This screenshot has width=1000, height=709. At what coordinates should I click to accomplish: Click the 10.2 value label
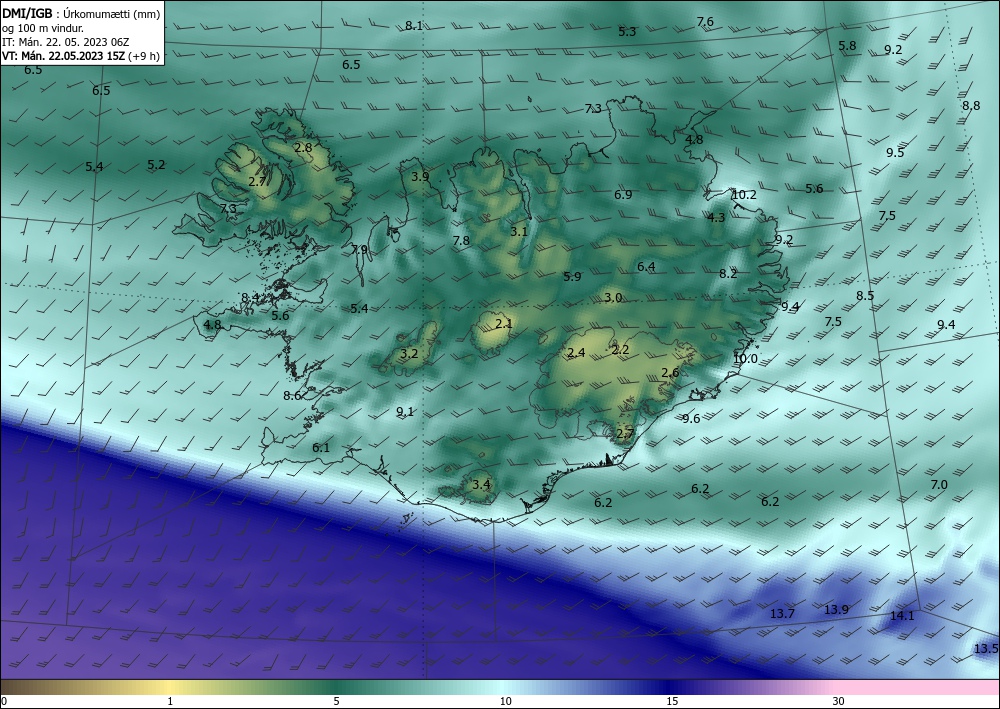point(744,195)
